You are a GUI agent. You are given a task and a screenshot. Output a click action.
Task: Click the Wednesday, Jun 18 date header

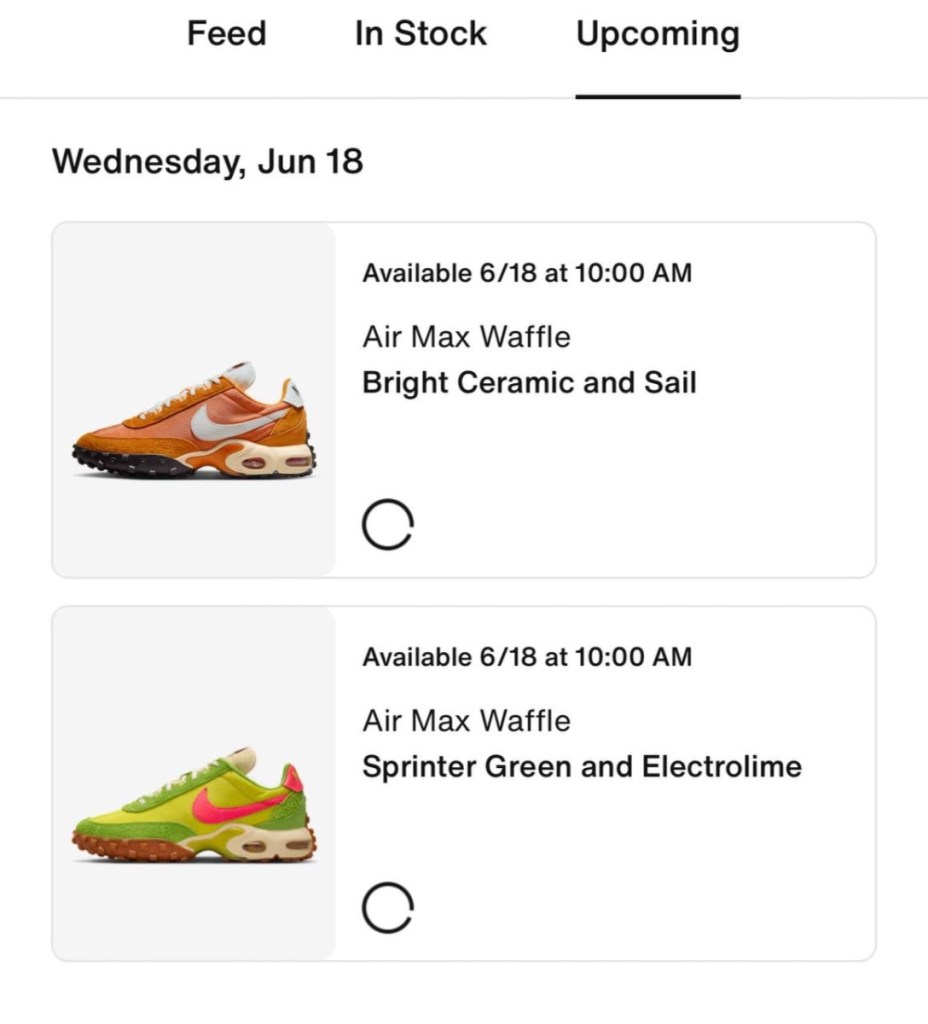(207, 161)
